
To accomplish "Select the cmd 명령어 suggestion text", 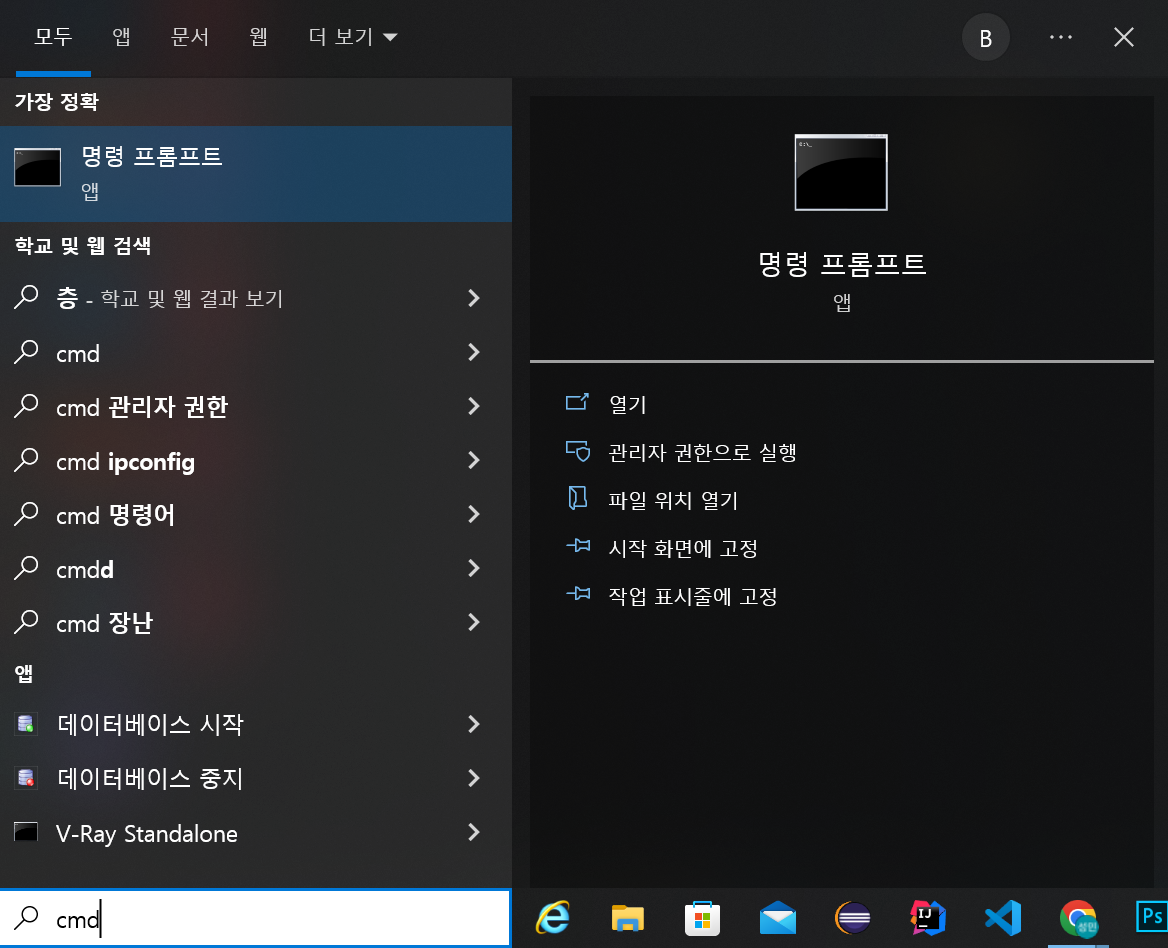I will tap(115, 515).
